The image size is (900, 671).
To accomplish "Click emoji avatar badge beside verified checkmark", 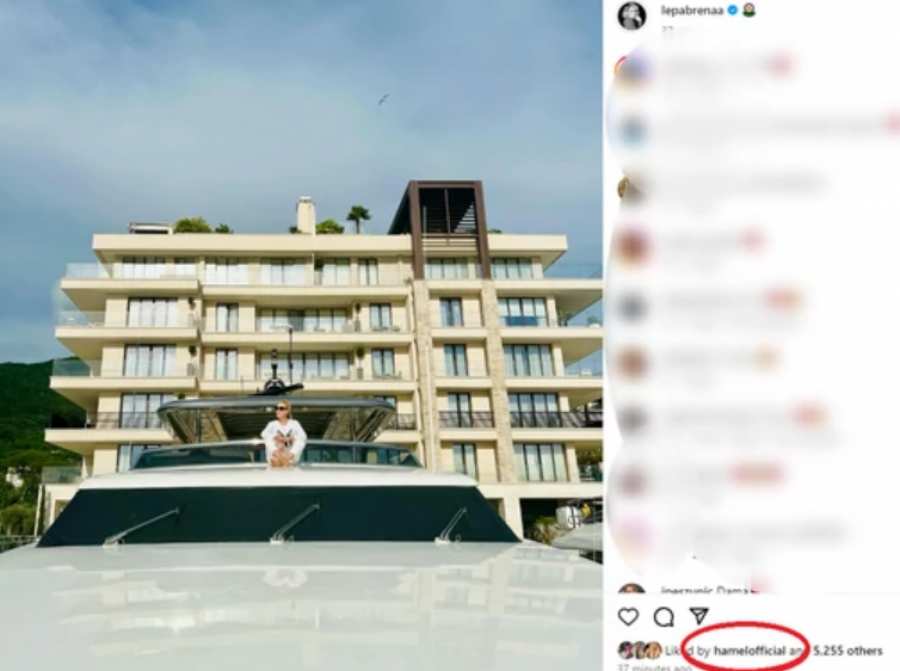I will 749,10.
